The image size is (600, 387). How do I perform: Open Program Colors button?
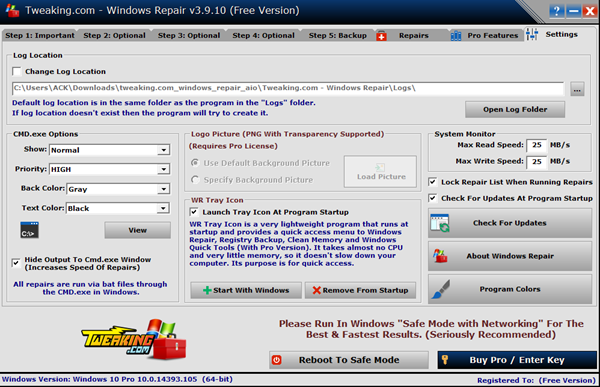click(x=510, y=289)
